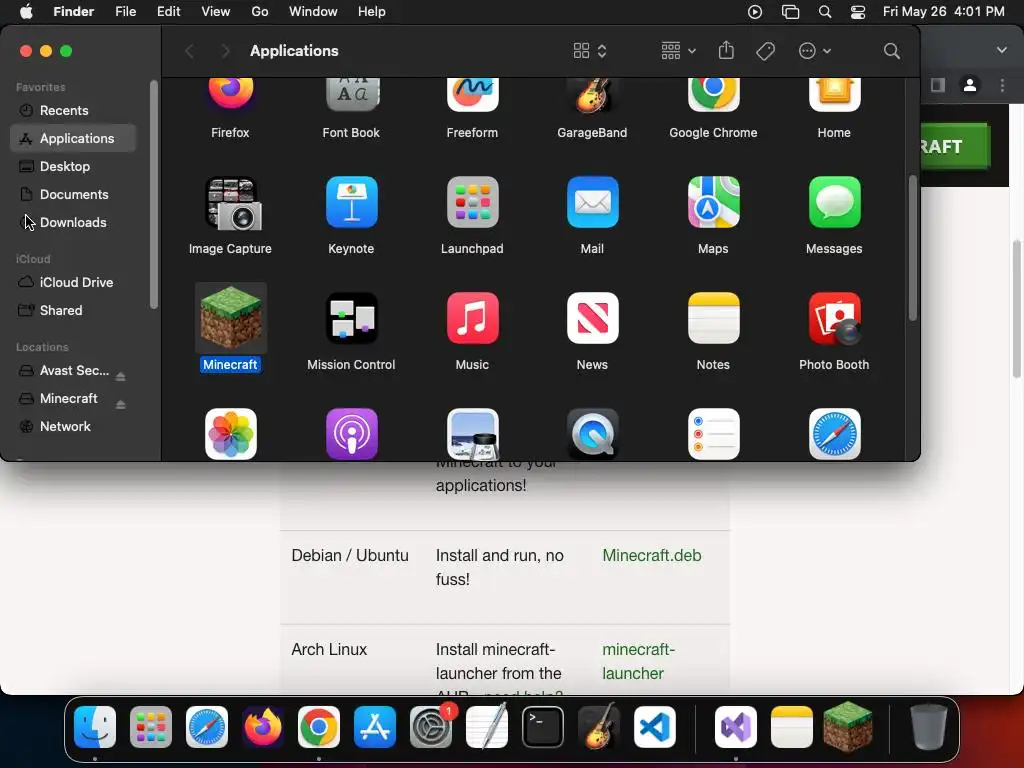Viewport: 1024px width, 768px height.
Task: Select the Image Capture application
Action: [231, 202]
